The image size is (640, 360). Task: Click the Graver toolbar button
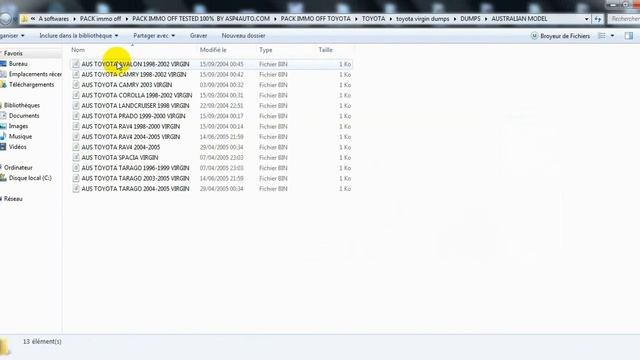198,36
